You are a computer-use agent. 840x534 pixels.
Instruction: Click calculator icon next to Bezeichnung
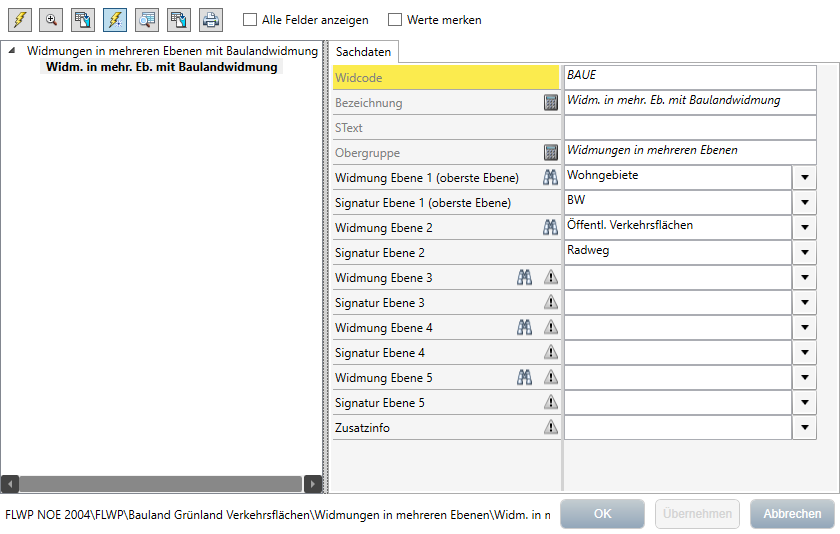pyautogui.click(x=551, y=103)
